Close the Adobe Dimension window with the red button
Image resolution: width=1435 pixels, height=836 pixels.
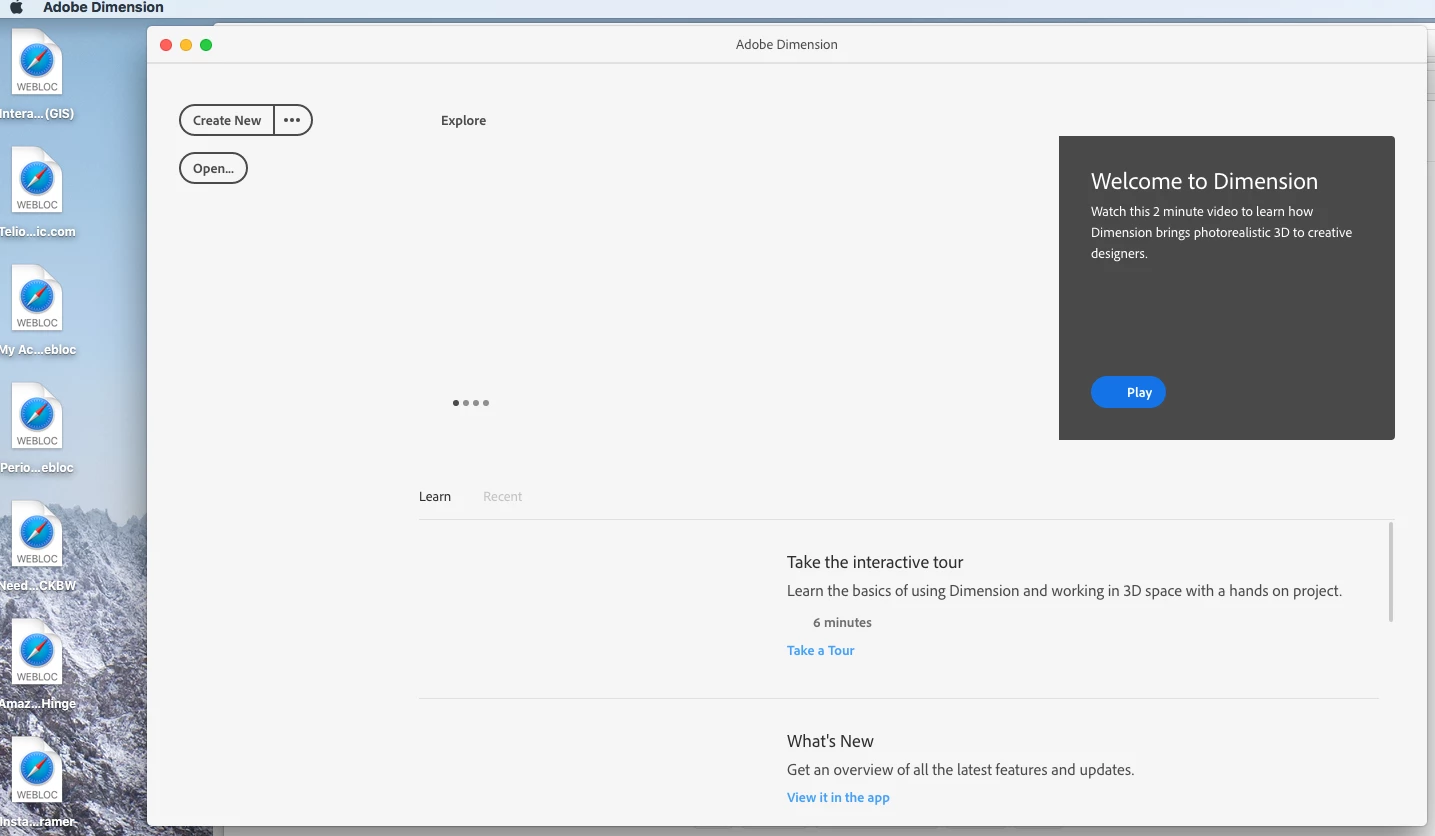click(166, 45)
